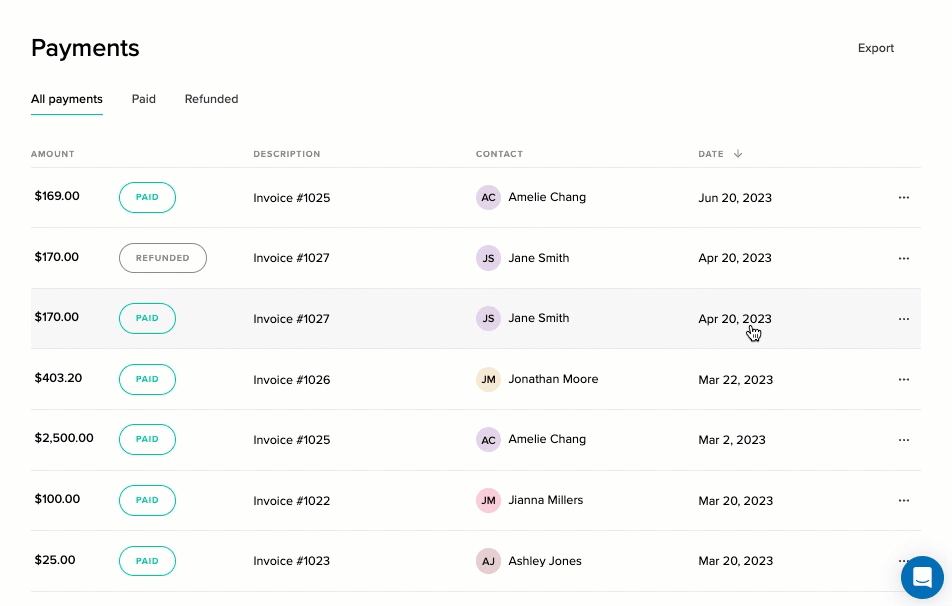This screenshot has height=606, width=952.
Task: Click the Mar 20, 2023 date for Ashley Jones
Action: click(x=735, y=561)
